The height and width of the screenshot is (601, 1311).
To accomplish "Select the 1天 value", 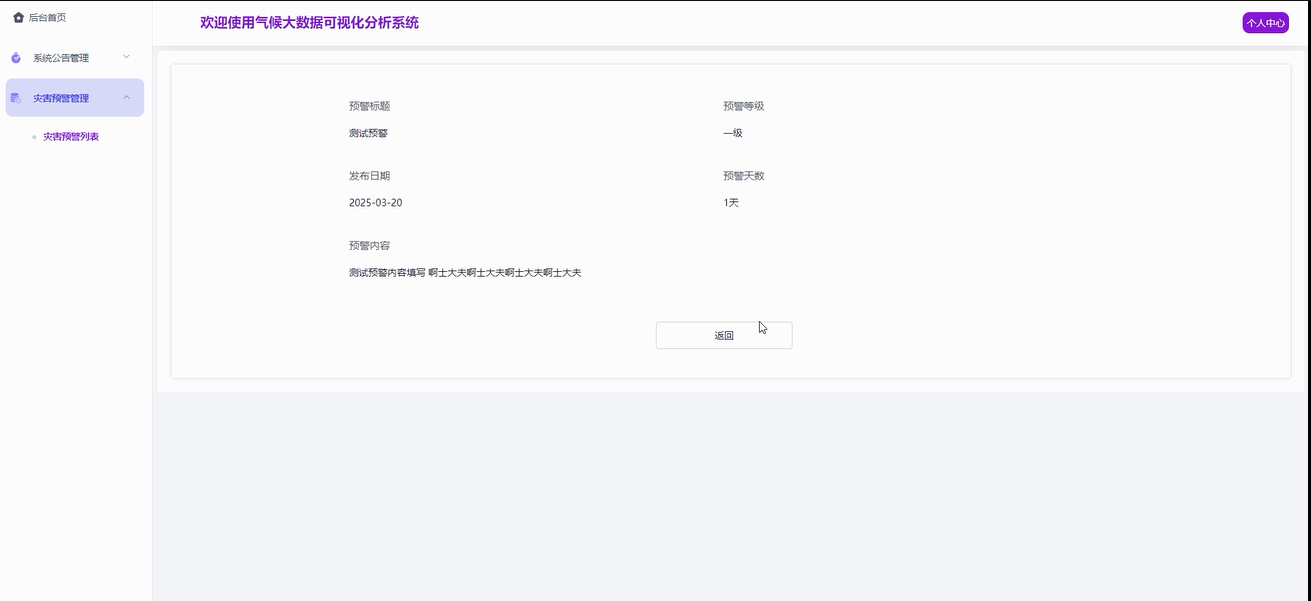I will coord(731,203).
